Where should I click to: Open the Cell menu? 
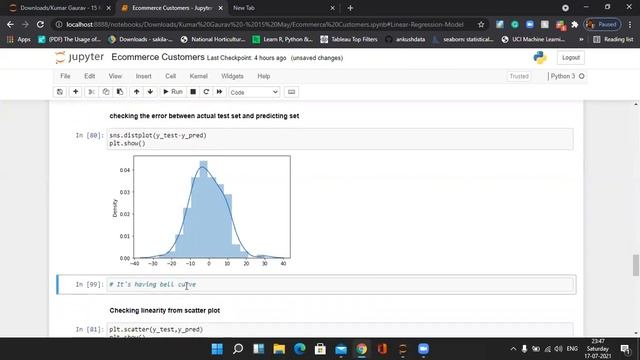coord(171,76)
